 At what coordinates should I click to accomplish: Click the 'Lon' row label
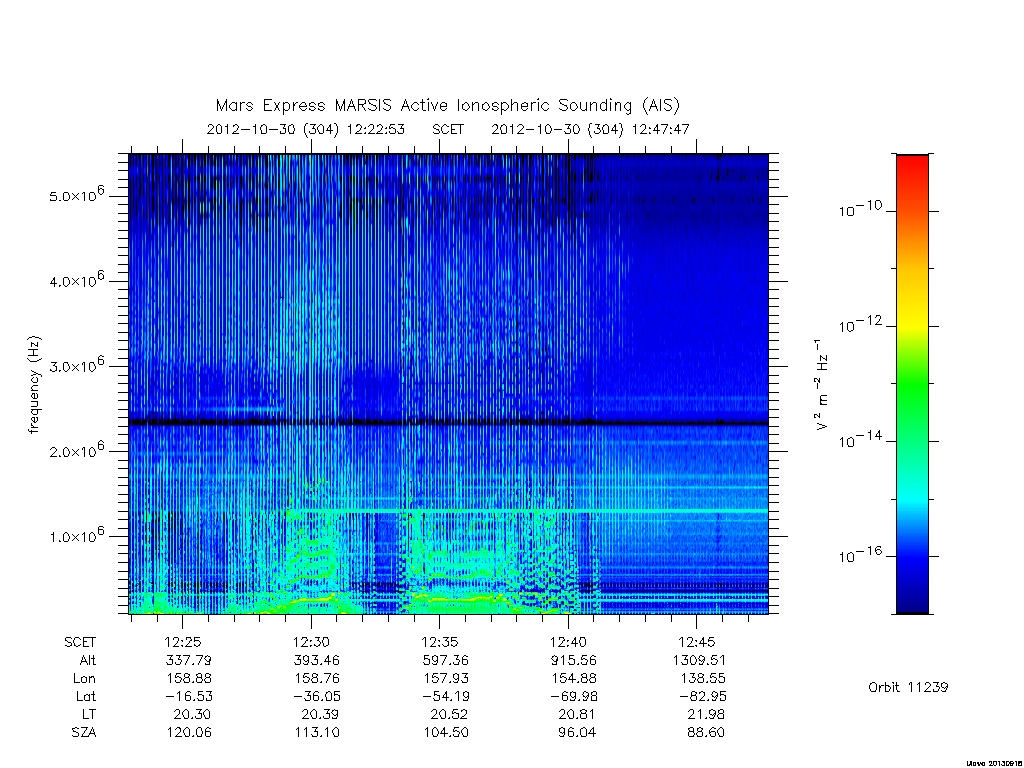[x=84, y=679]
